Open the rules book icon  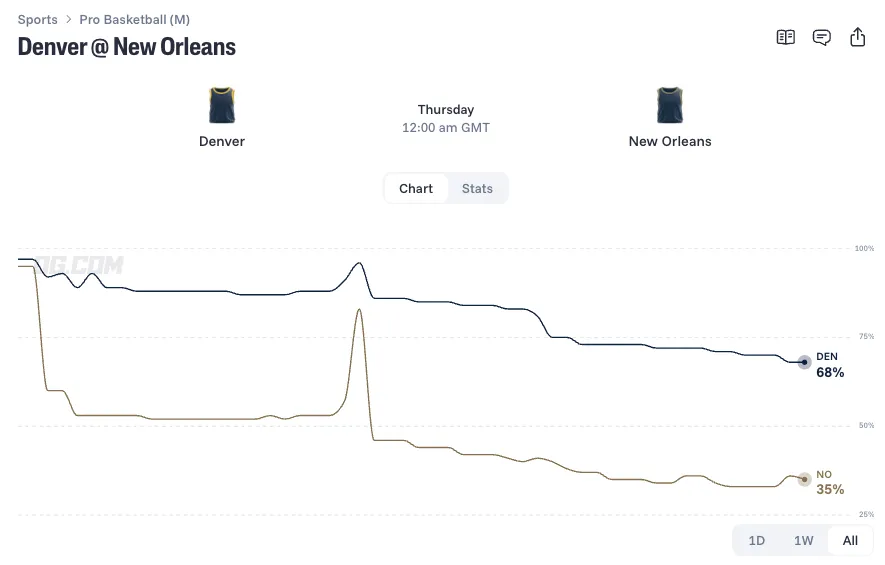tap(785, 37)
